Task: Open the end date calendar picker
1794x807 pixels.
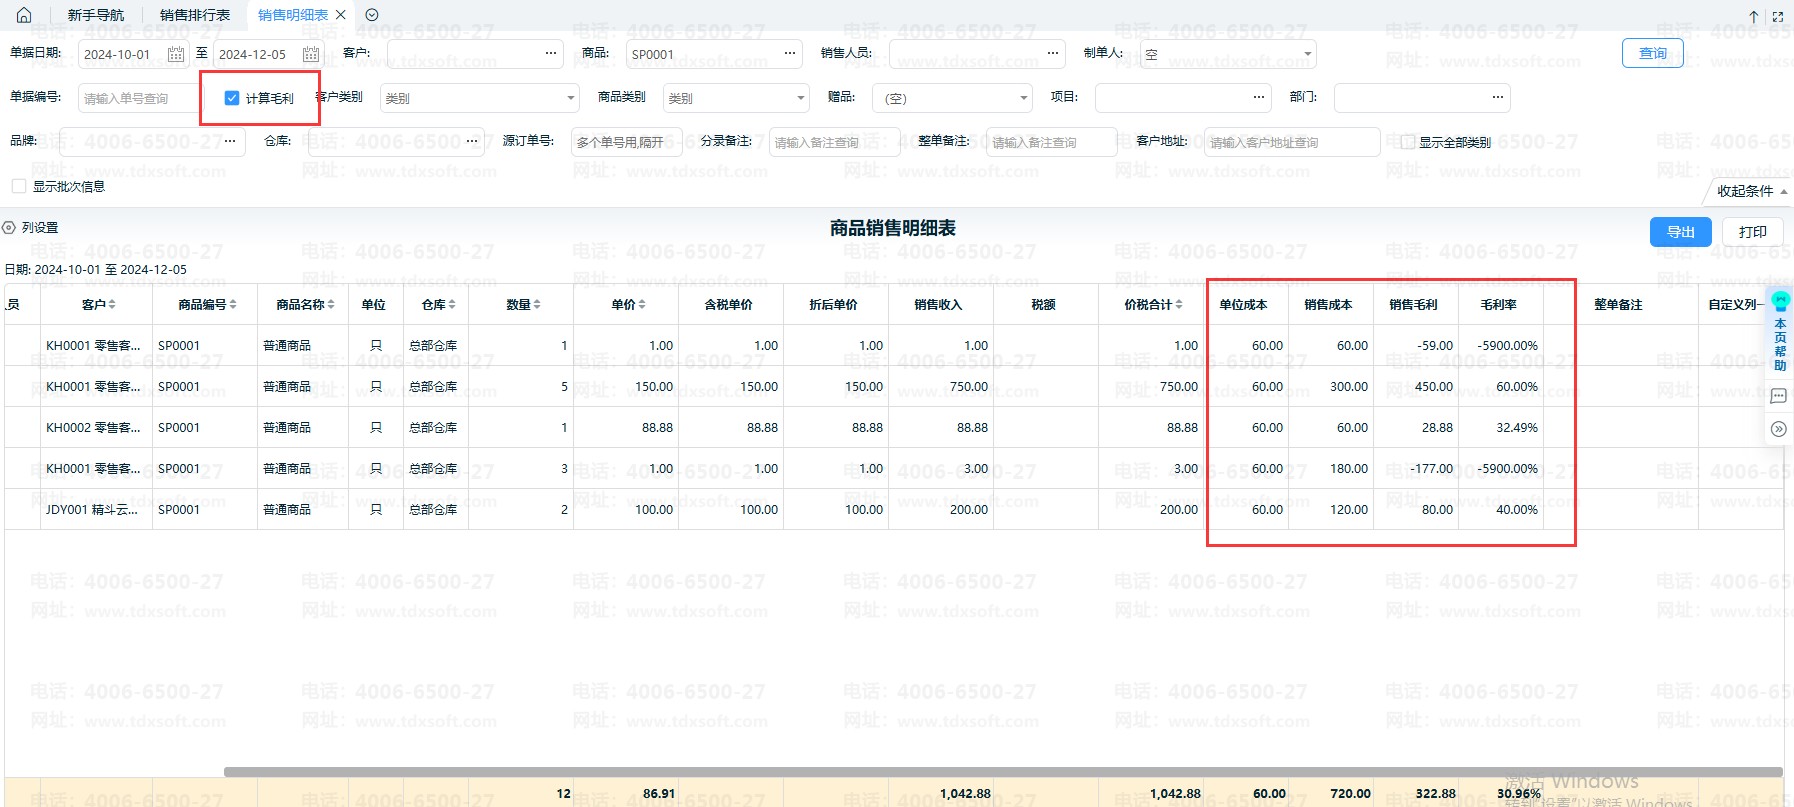Action: (311, 54)
